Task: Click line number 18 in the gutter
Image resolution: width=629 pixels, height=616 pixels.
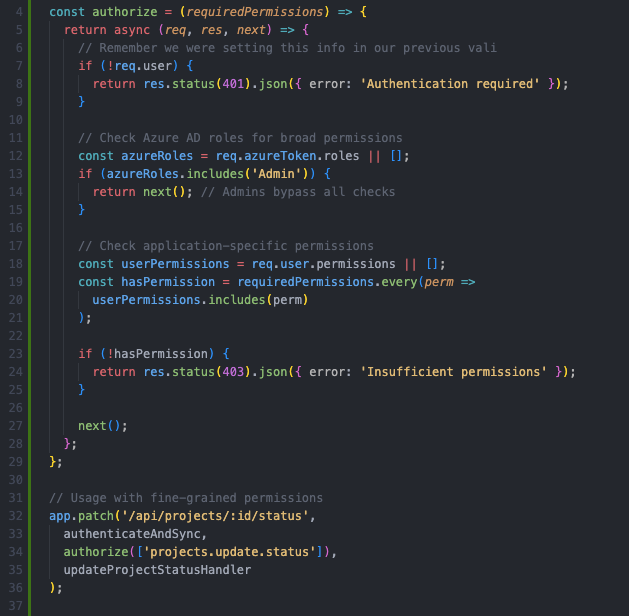Action: 15,263
